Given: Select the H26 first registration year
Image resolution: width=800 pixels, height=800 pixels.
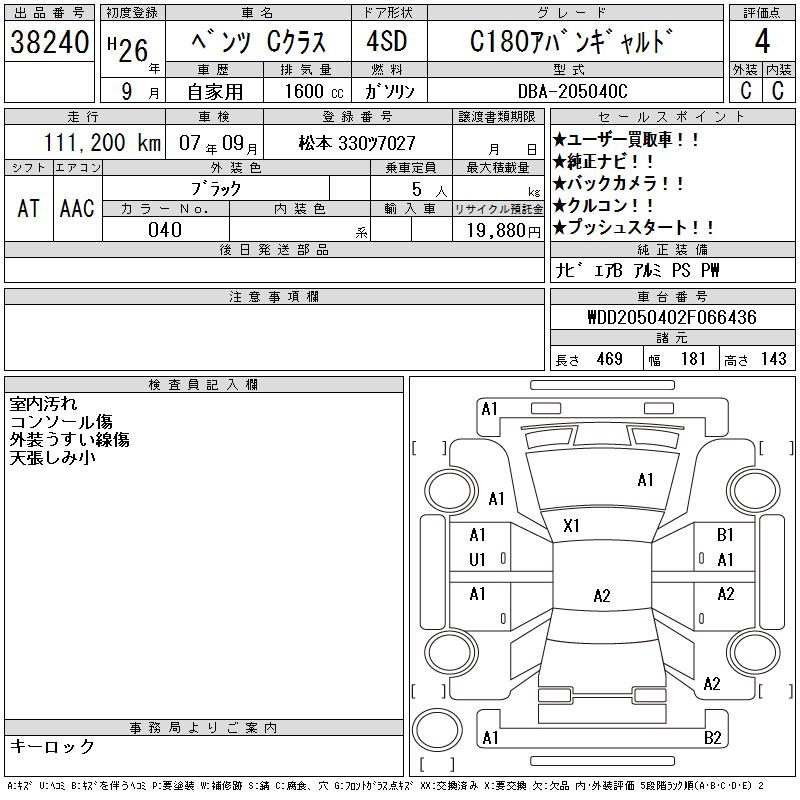Looking at the screenshot, I should pyautogui.click(x=128, y=50).
